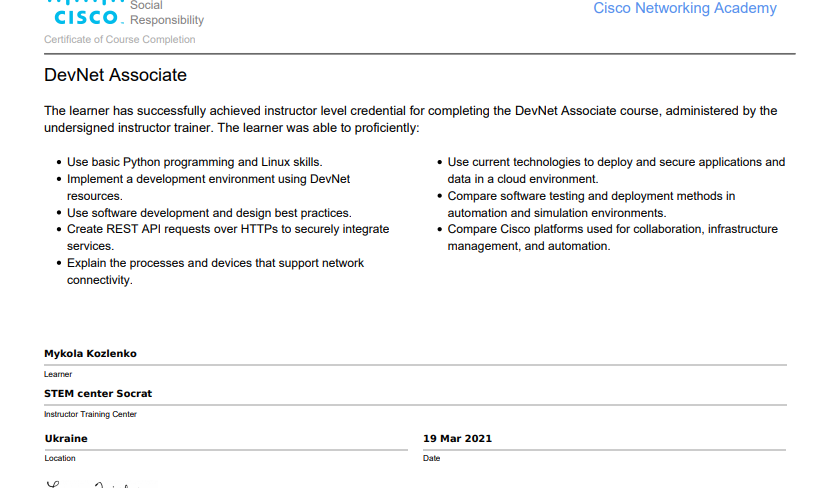Click the software development best practices bullet
Screen dimensions: 838x488
[208, 213]
